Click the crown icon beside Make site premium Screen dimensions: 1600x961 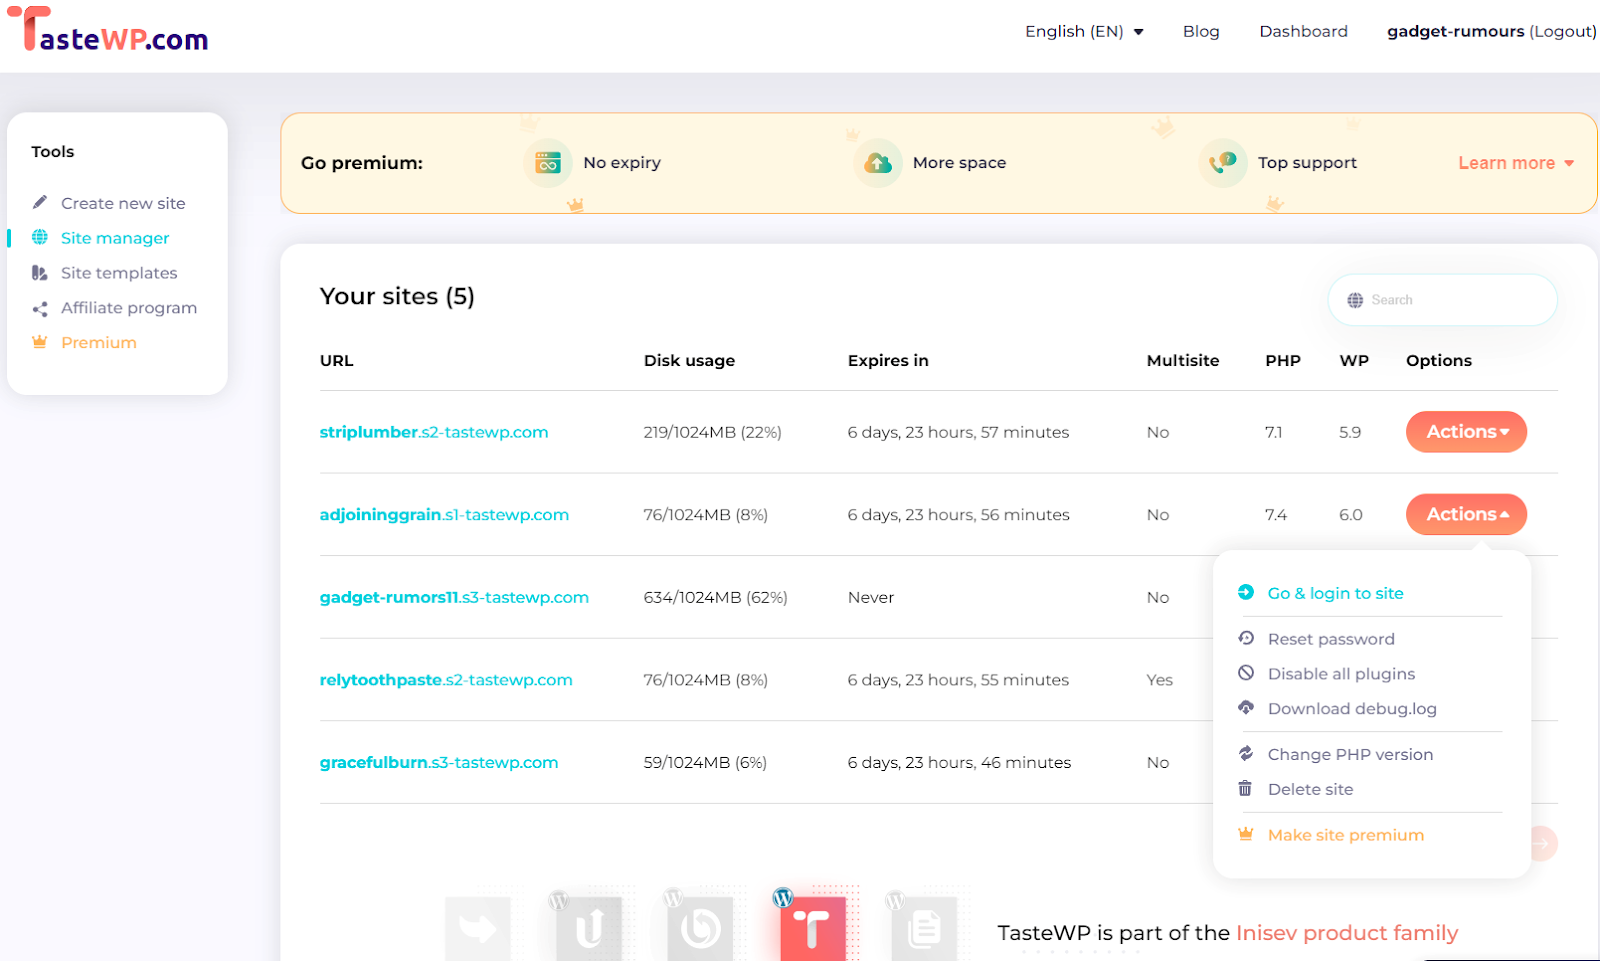click(x=1246, y=834)
